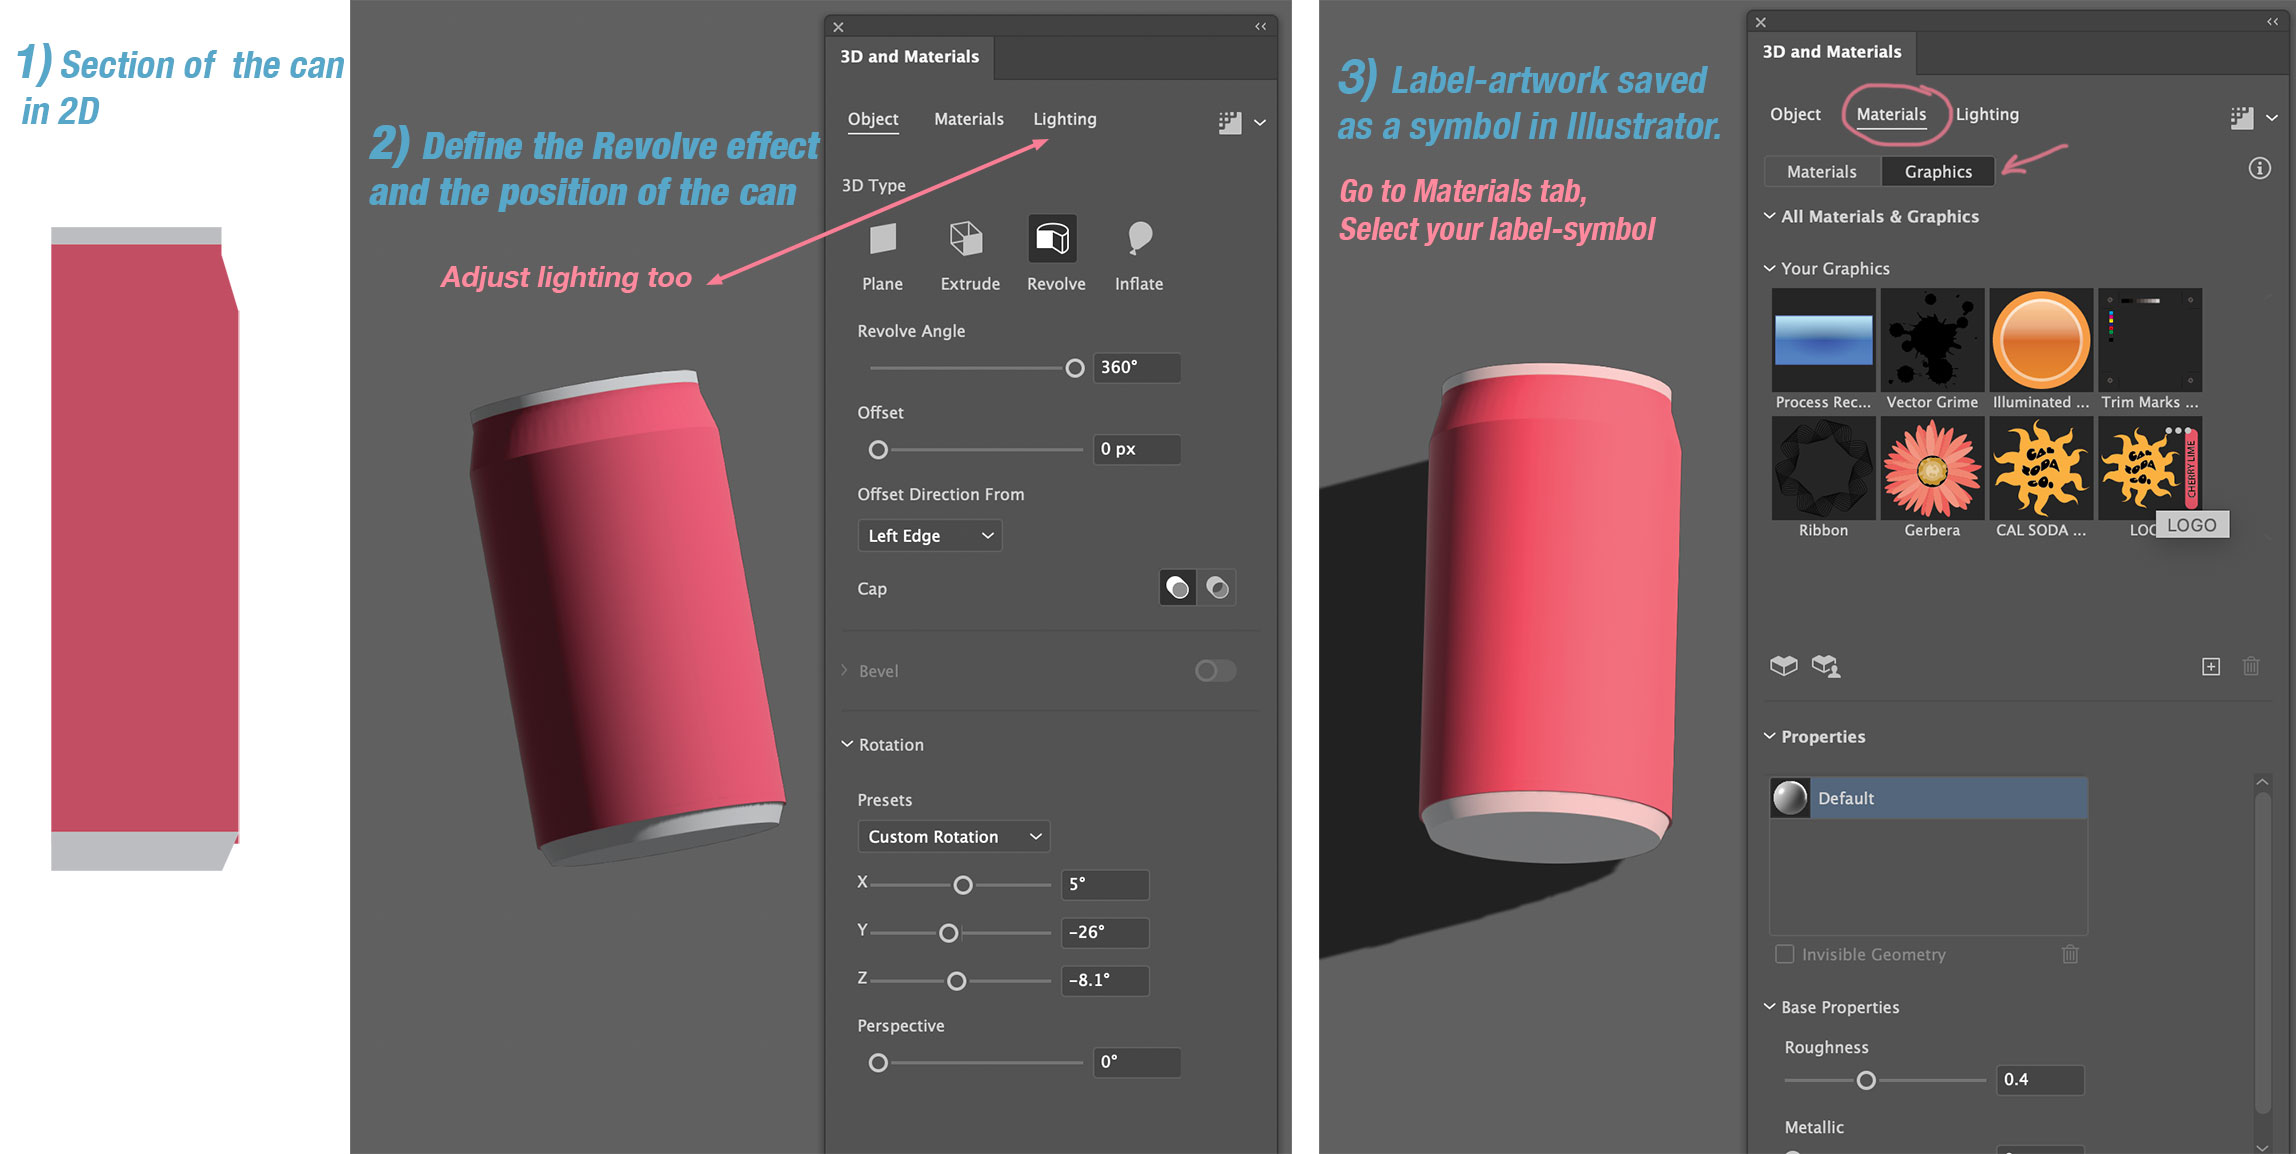
Task: Select the Plane 3D type icon
Action: click(x=882, y=240)
